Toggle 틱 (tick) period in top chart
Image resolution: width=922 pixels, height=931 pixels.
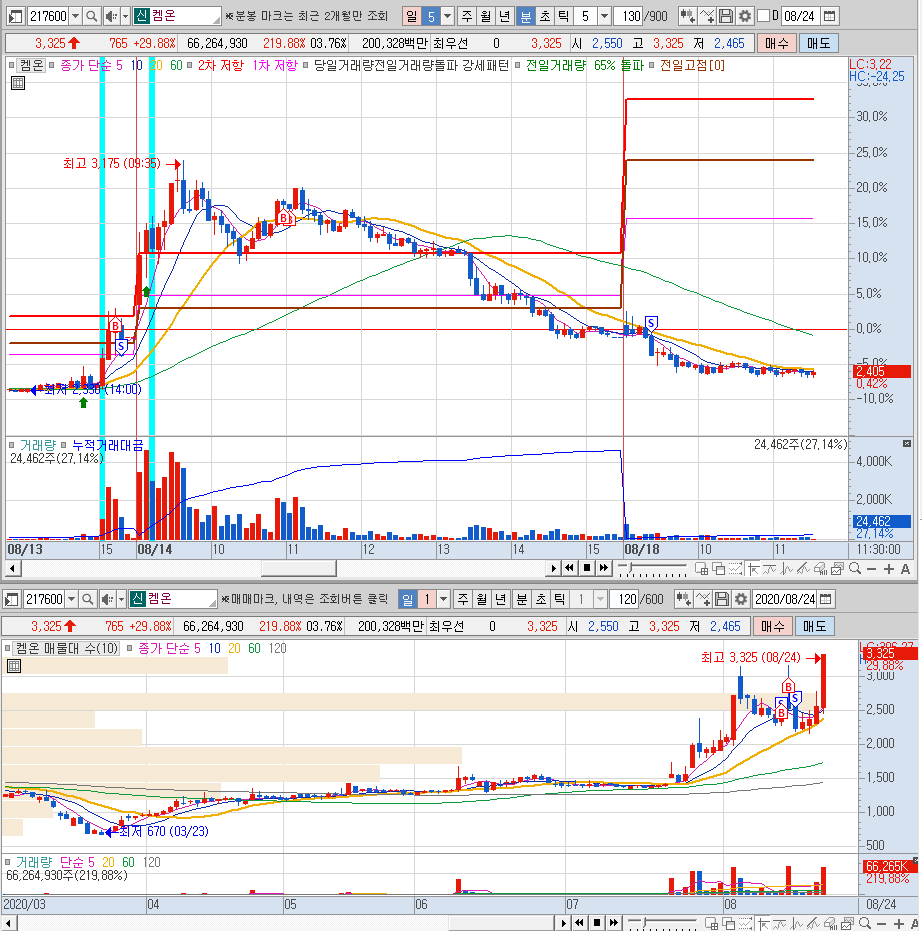(x=563, y=16)
